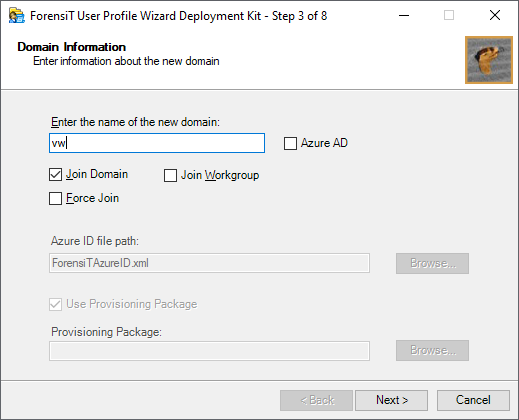Viewport: 519px width, 420px height.
Task: Toggle the Use Provisioning Package checkbox
Action: point(55,304)
